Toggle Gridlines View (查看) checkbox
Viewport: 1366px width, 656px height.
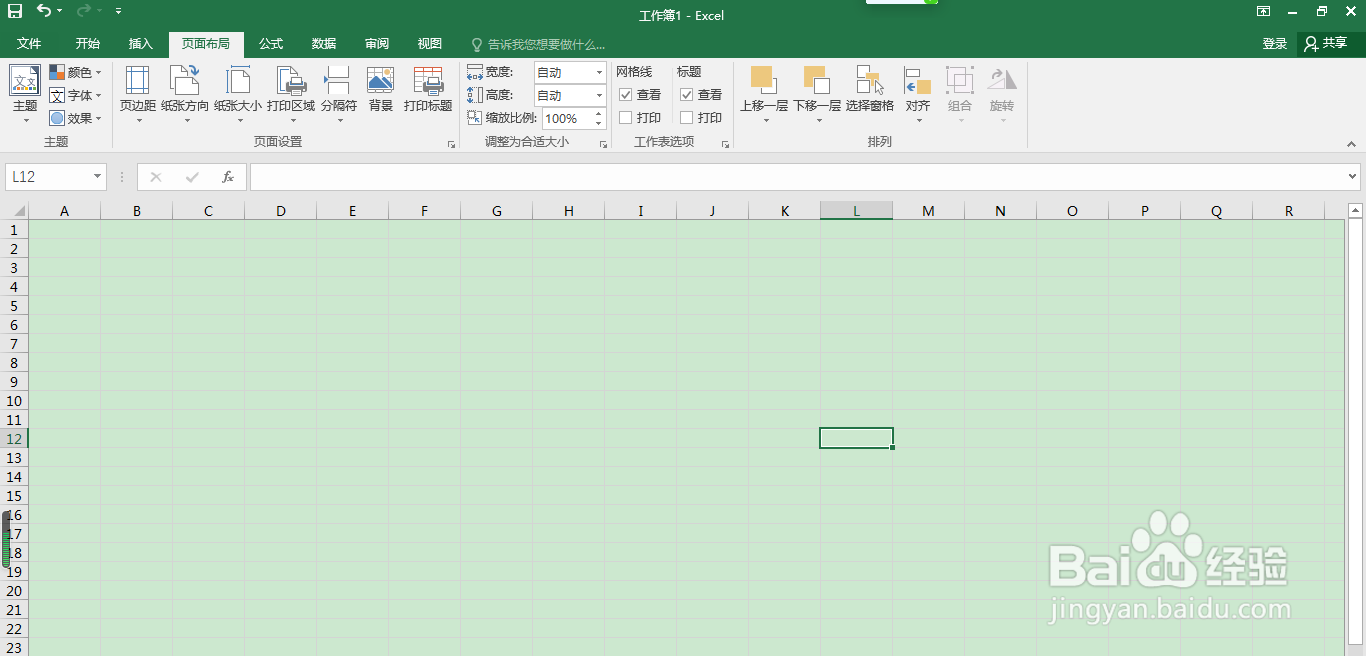point(626,95)
